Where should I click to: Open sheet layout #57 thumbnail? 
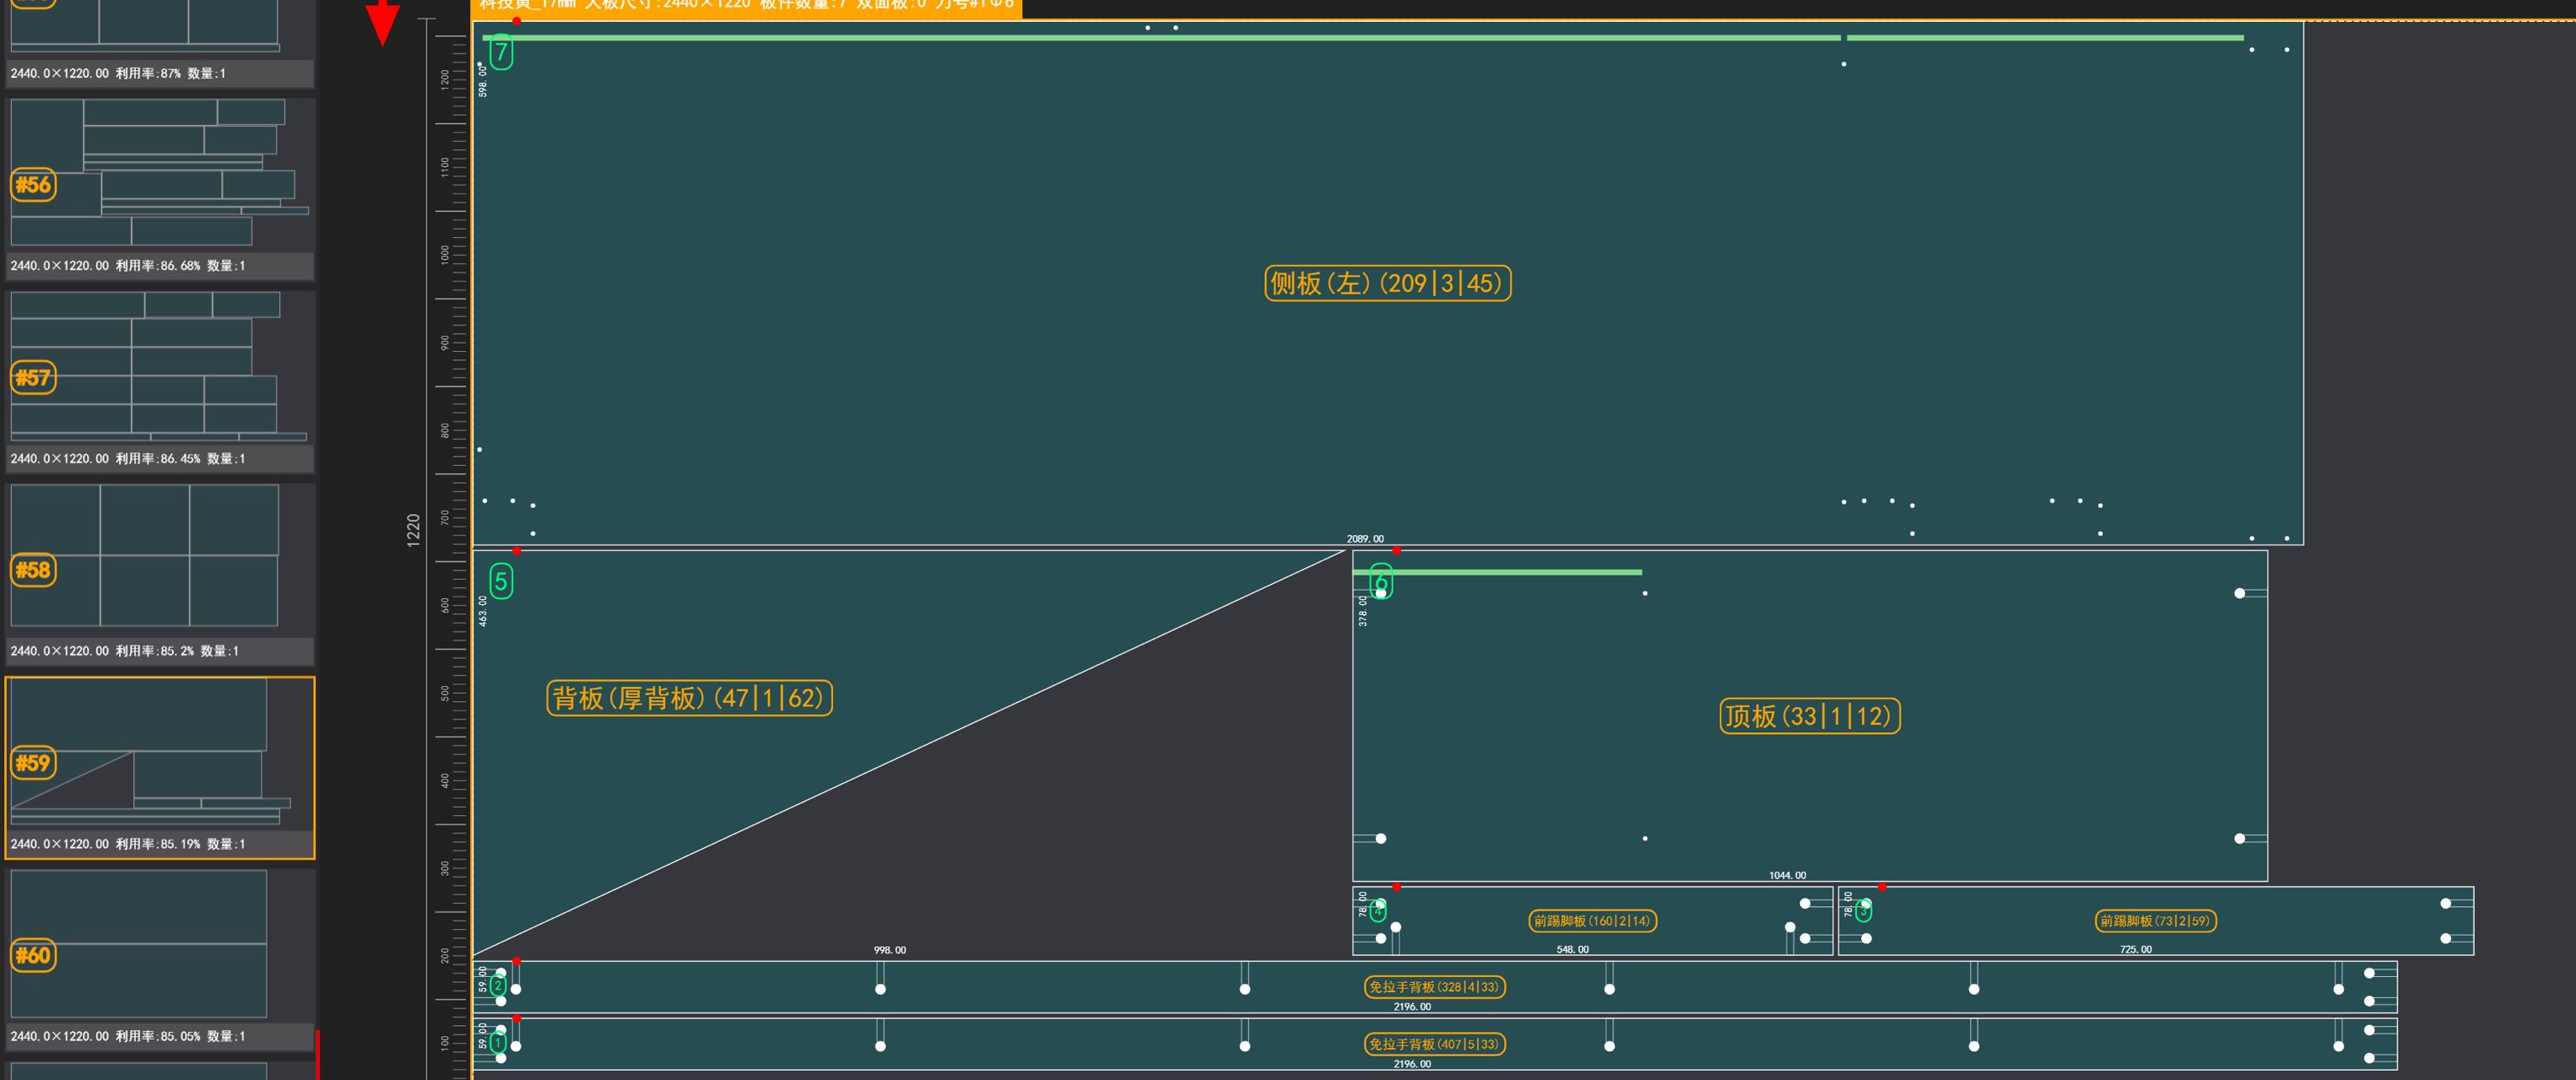(160, 368)
